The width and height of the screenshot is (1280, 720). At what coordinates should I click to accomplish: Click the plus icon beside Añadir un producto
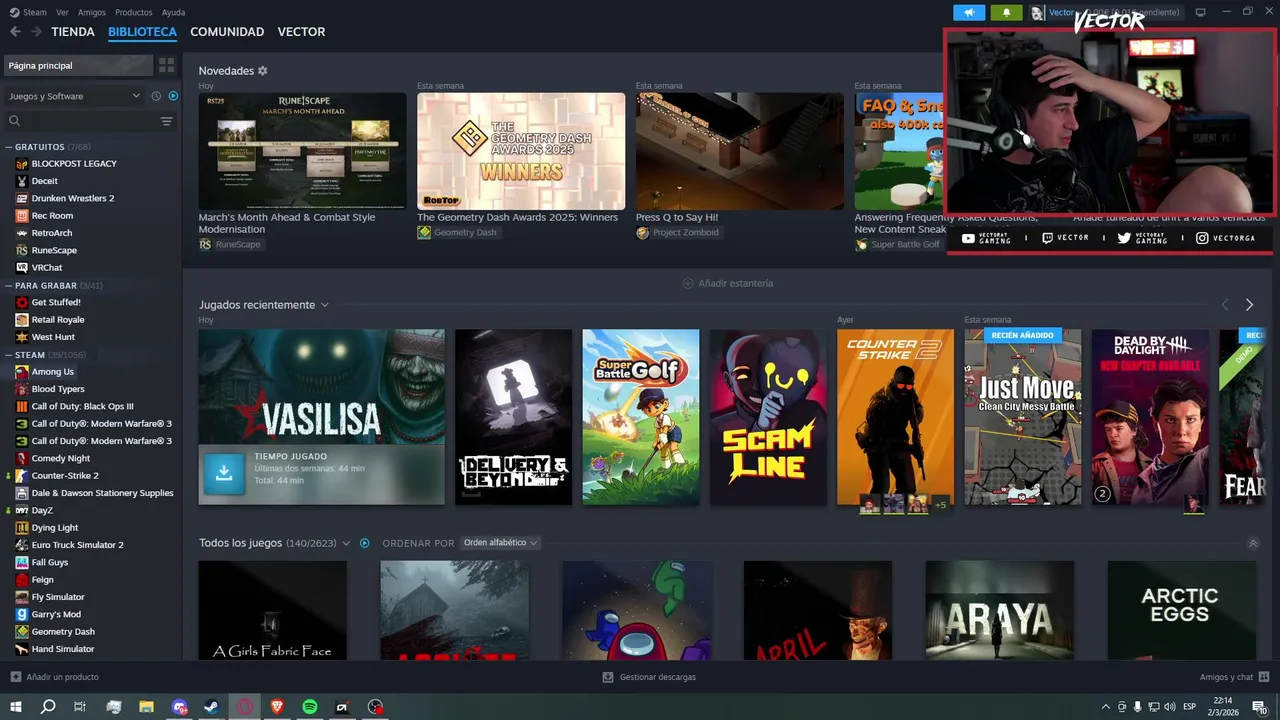16,677
